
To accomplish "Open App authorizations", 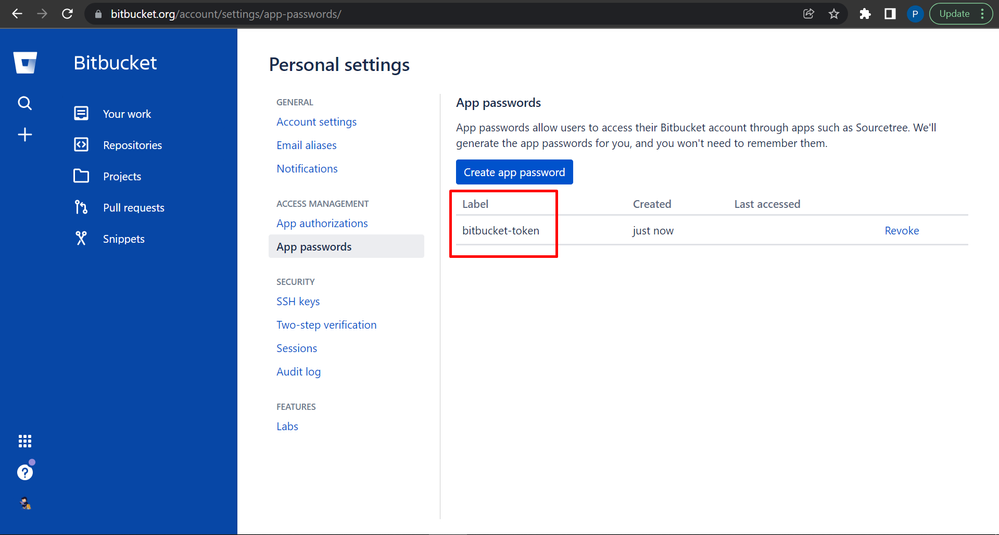I will click(322, 224).
